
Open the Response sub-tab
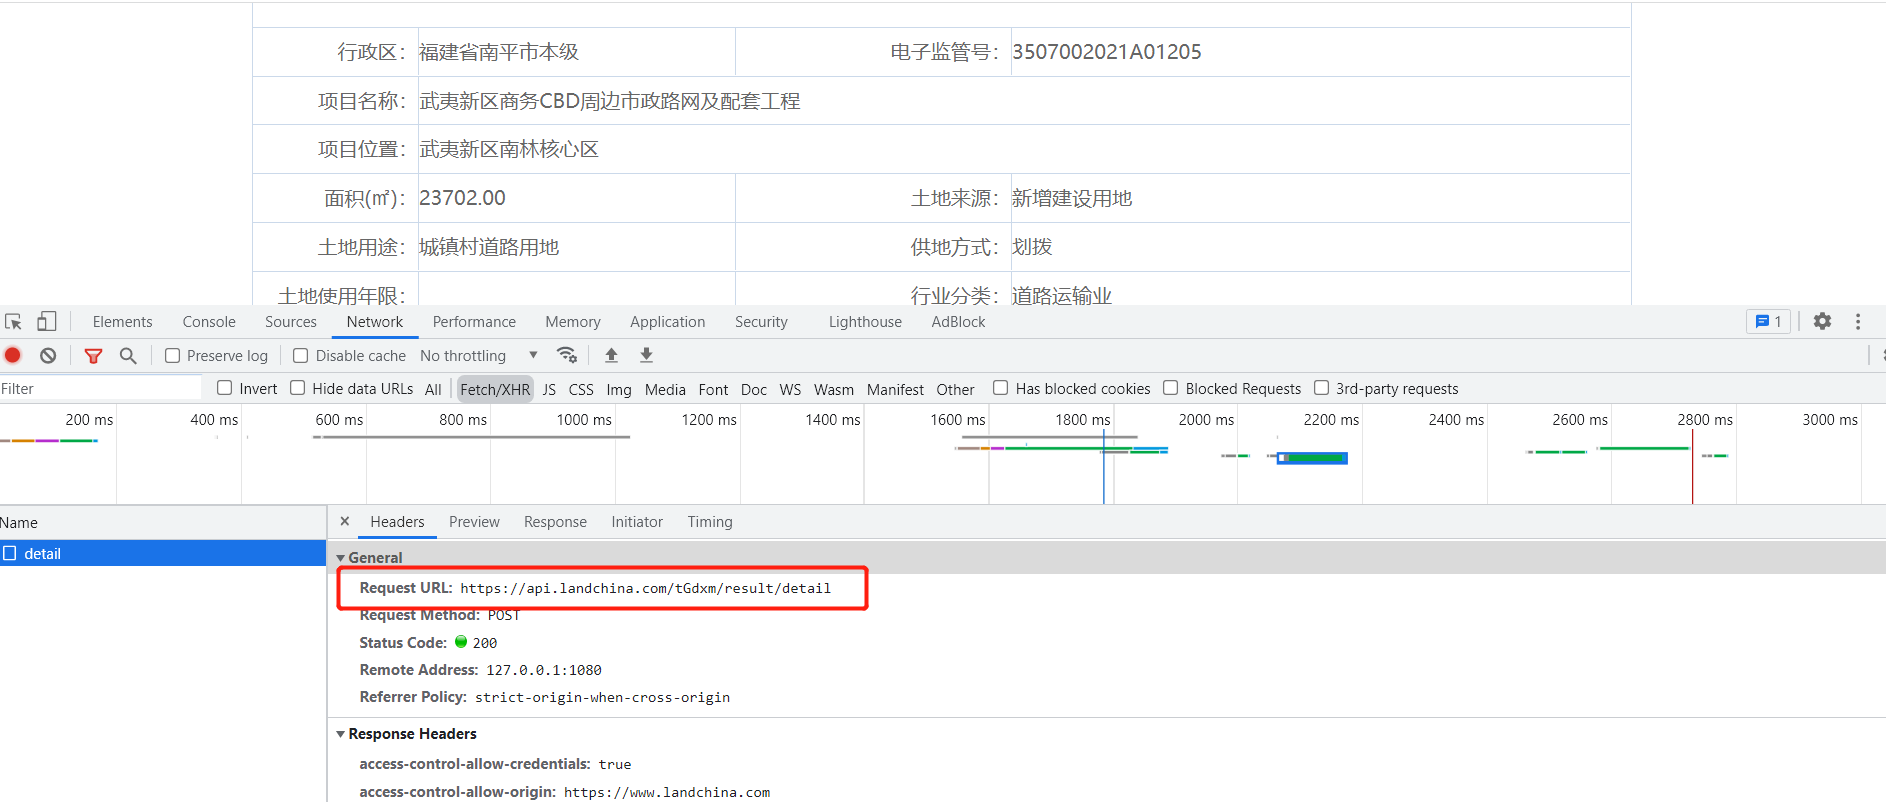[x=555, y=522]
